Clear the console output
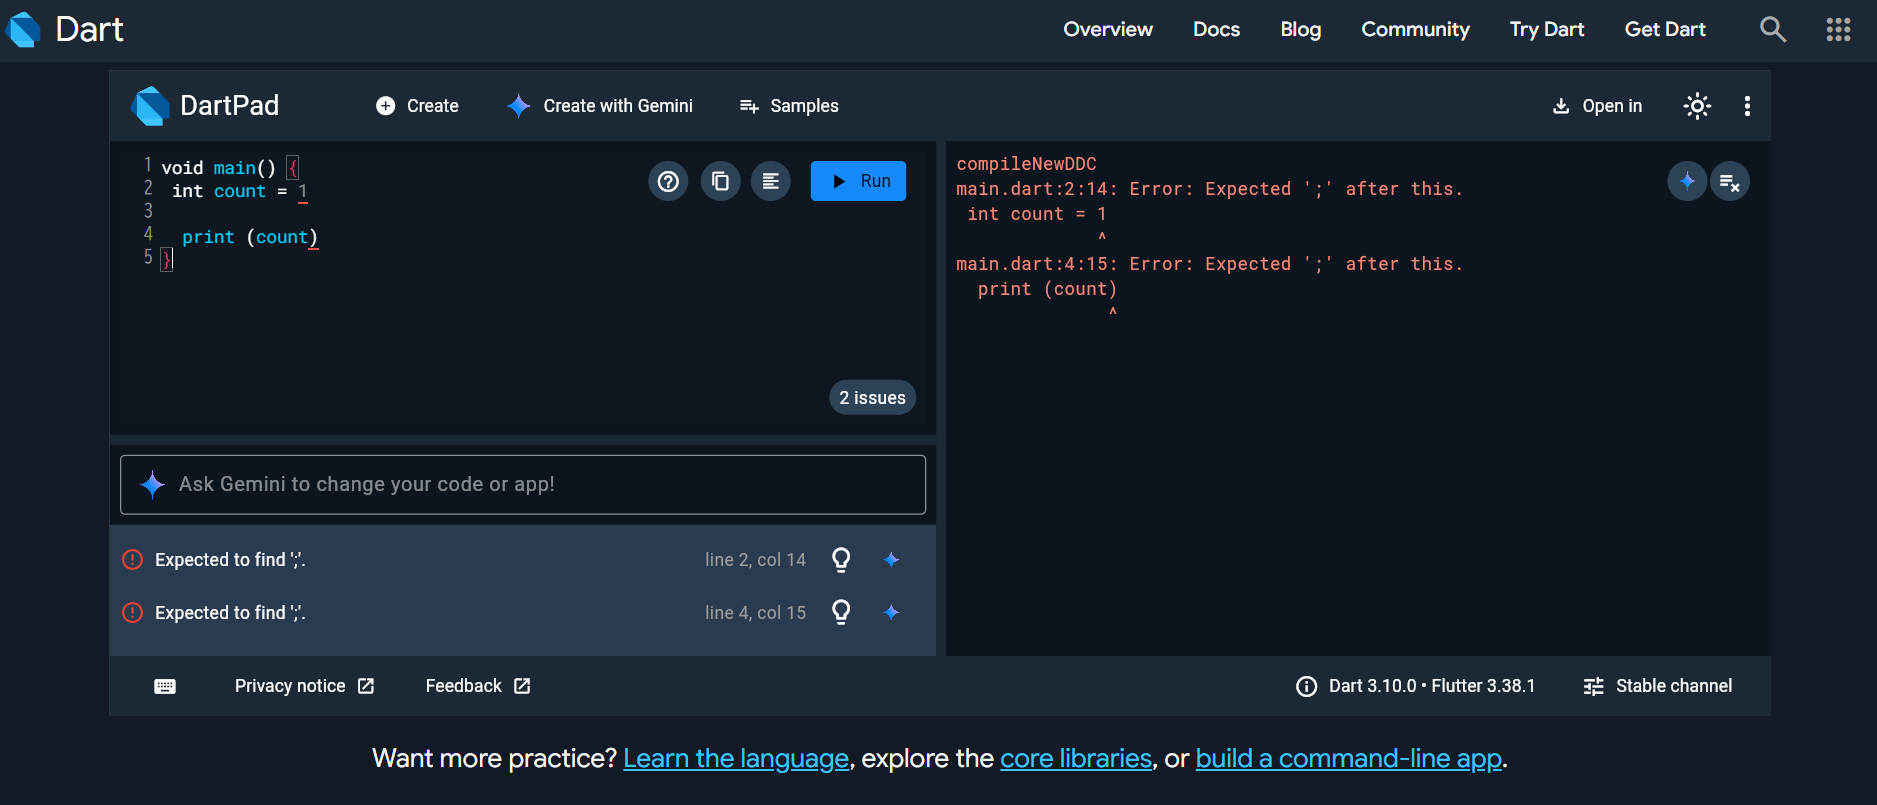 tap(1730, 182)
